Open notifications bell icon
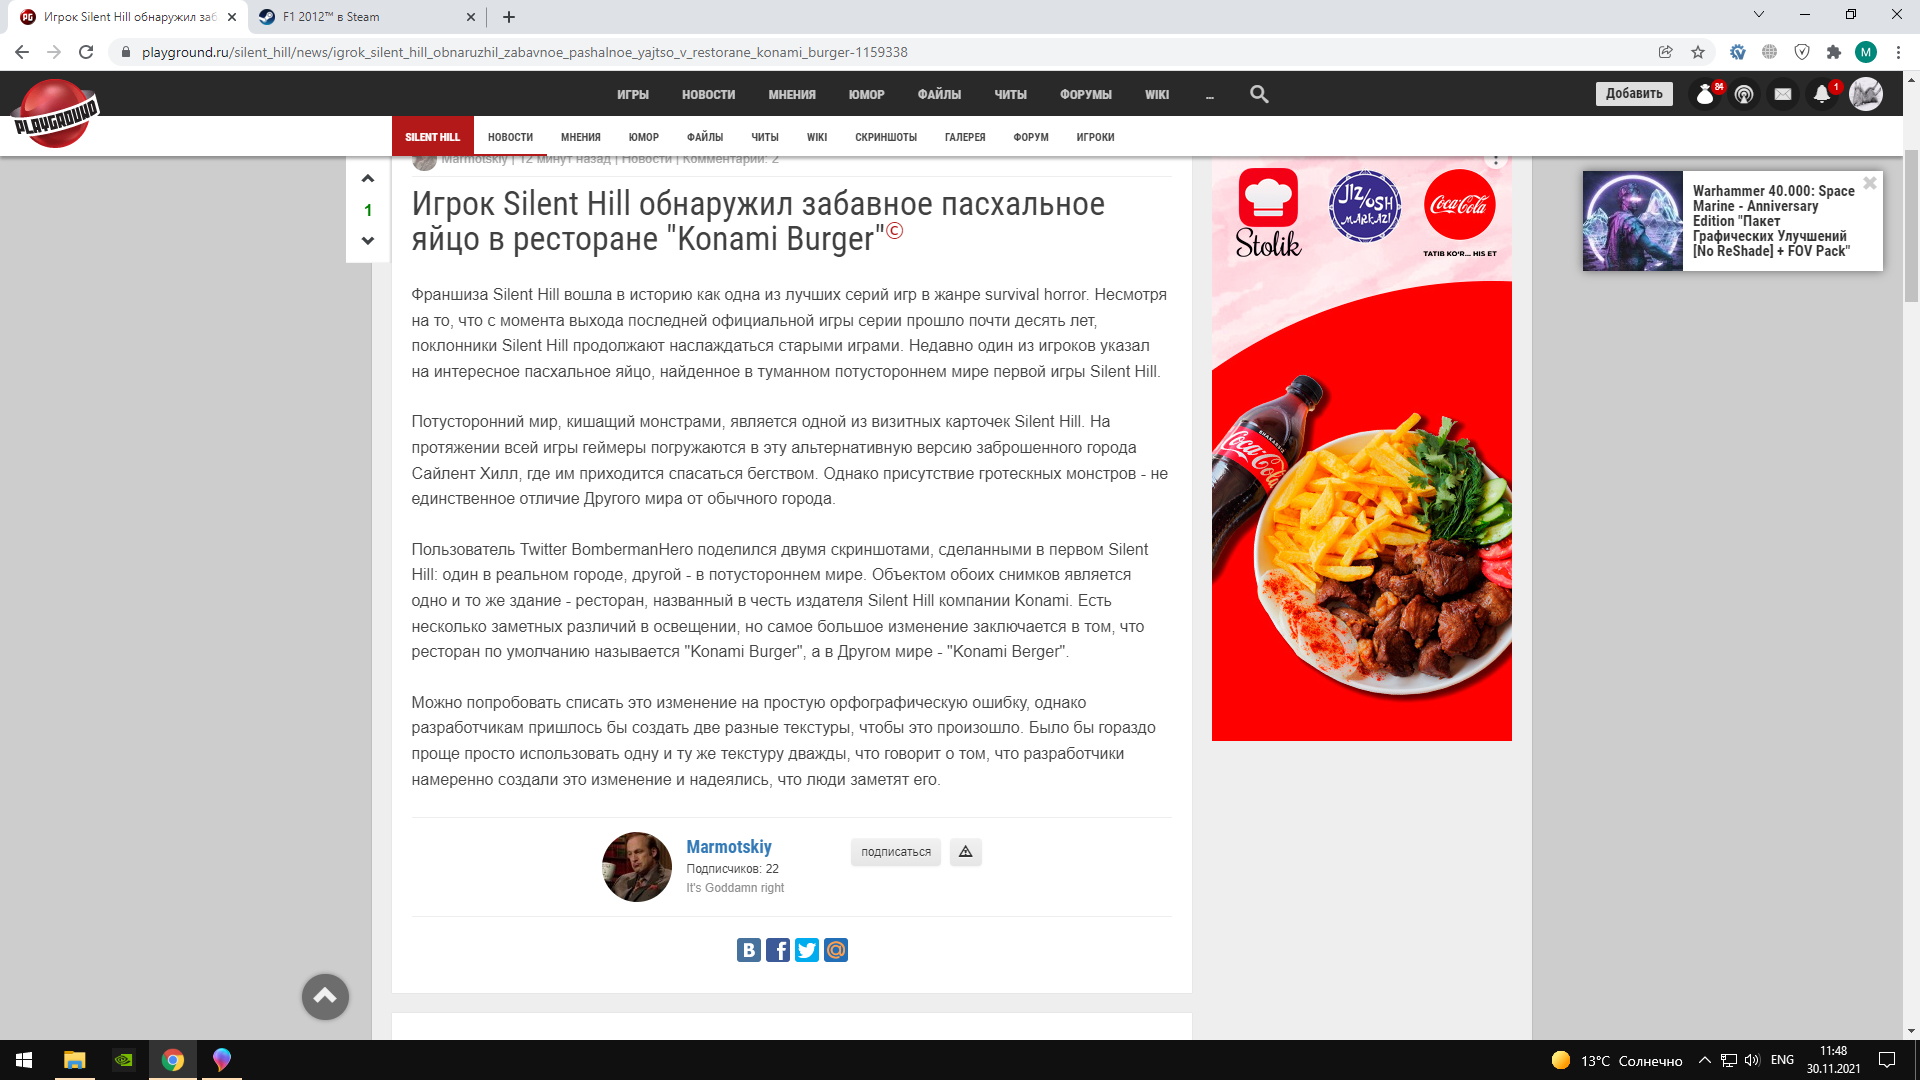 [1822, 94]
